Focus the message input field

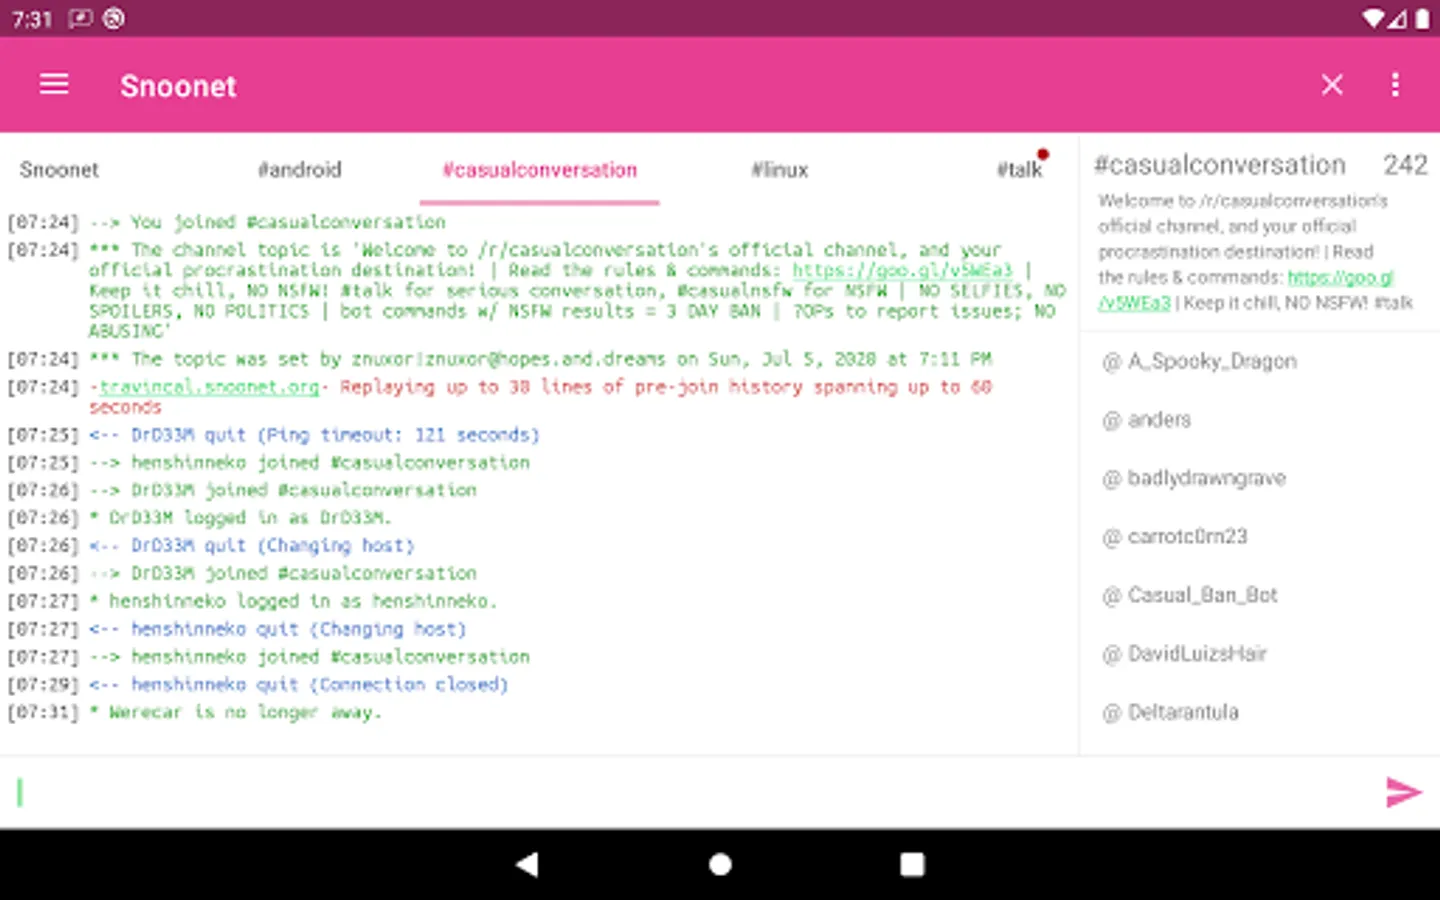(690, 792)
